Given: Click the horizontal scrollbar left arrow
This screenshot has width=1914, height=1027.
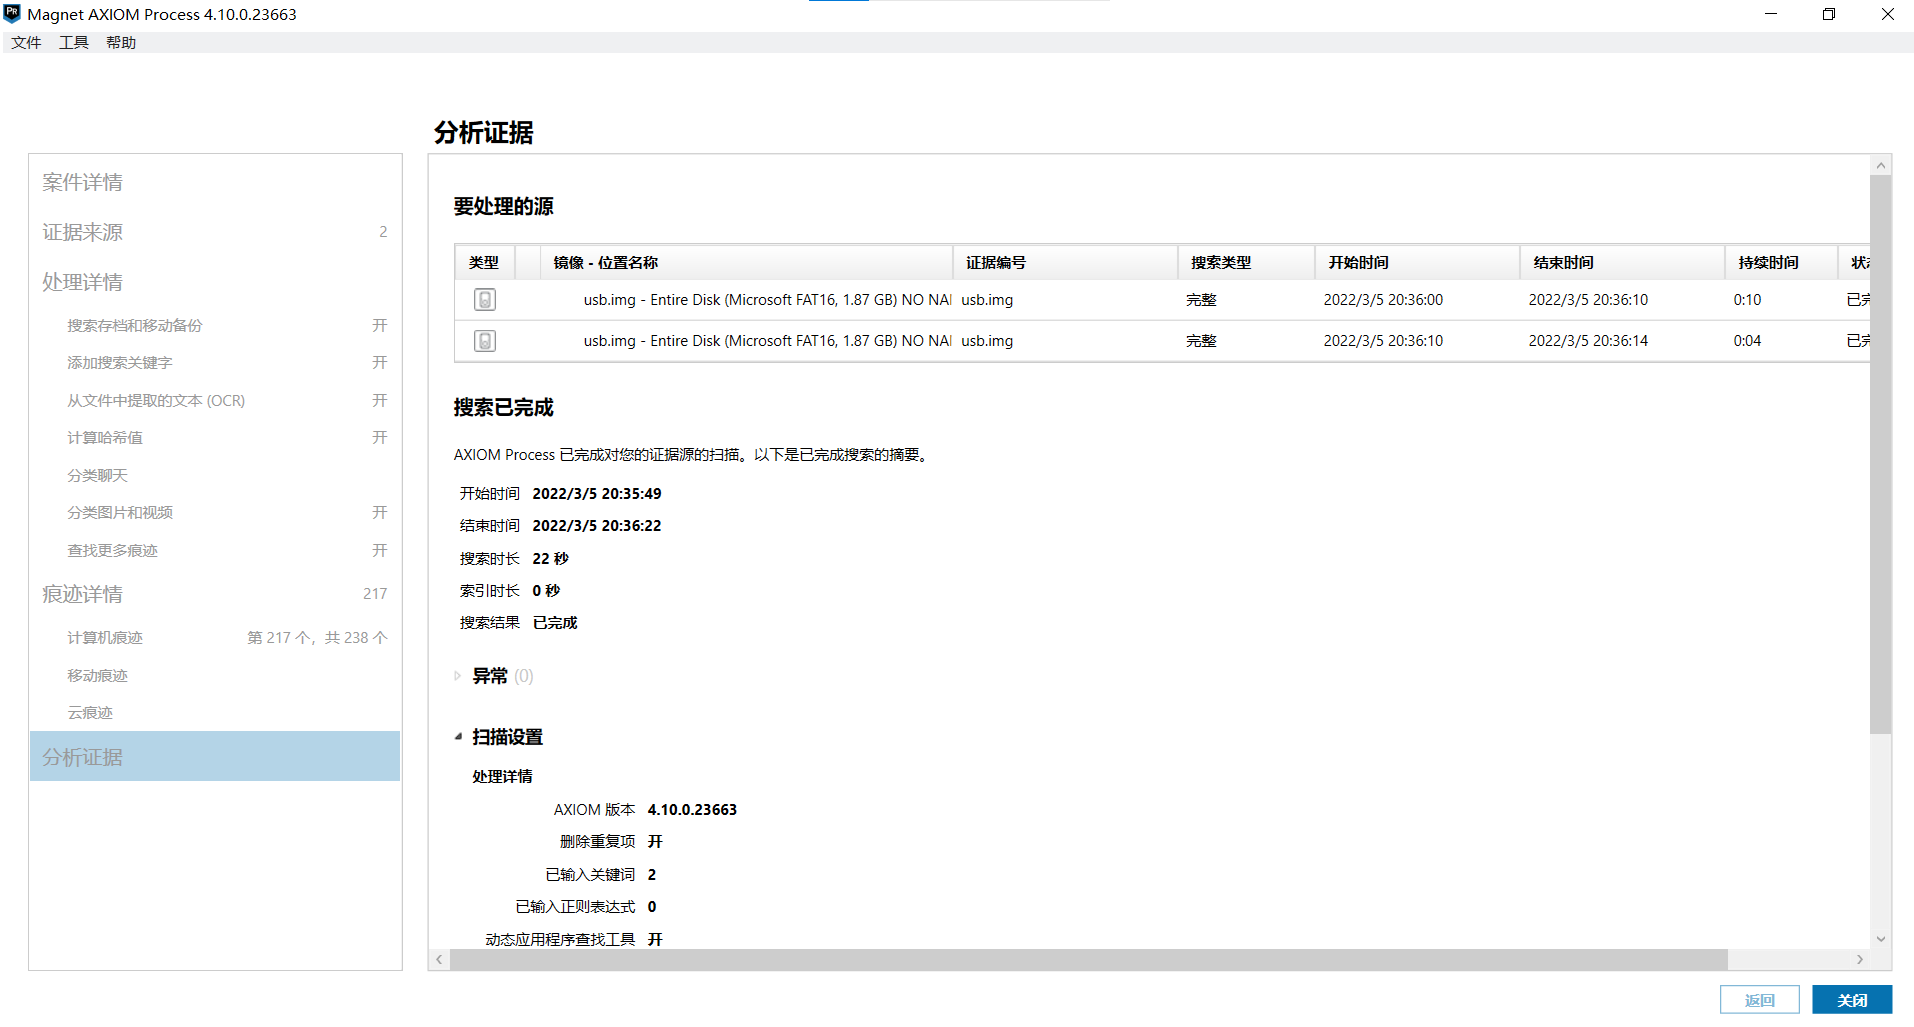Looking at the screenshot, I should (x=439, y=959).
